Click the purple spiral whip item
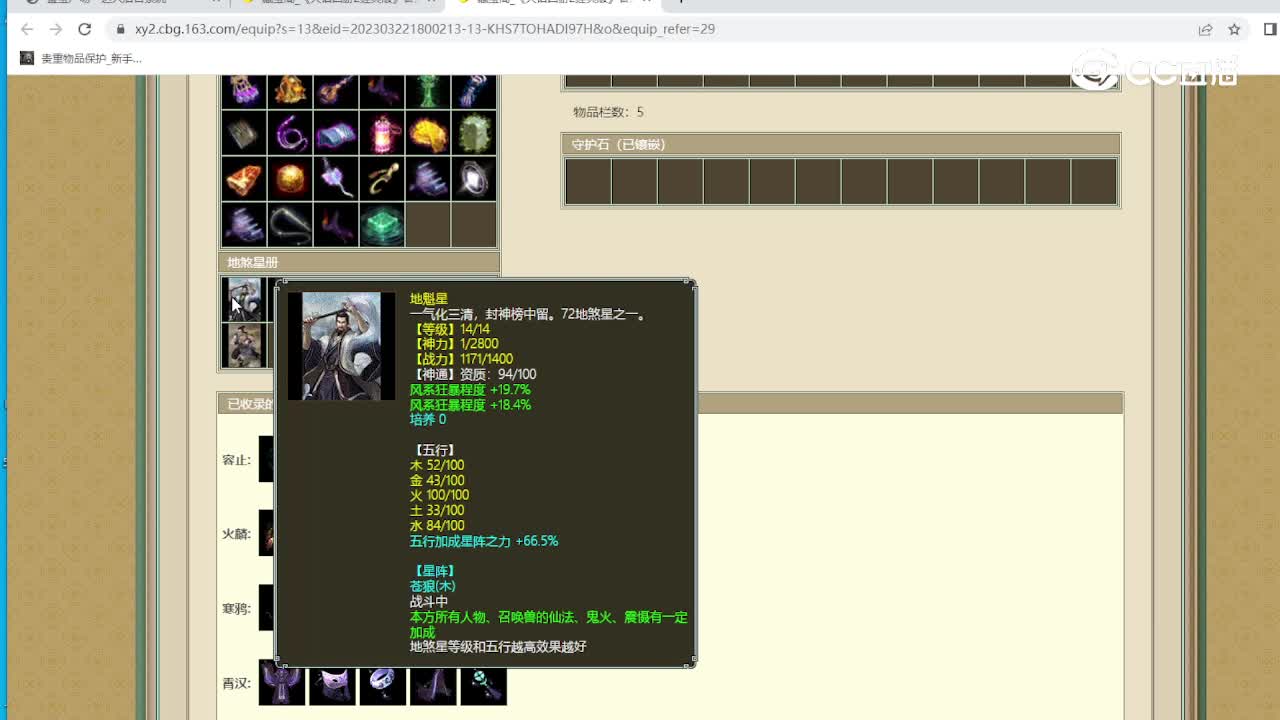Image resolution: width=1280 pixels, height=720 pixels. pyautogui.click(x=290, y=132)
